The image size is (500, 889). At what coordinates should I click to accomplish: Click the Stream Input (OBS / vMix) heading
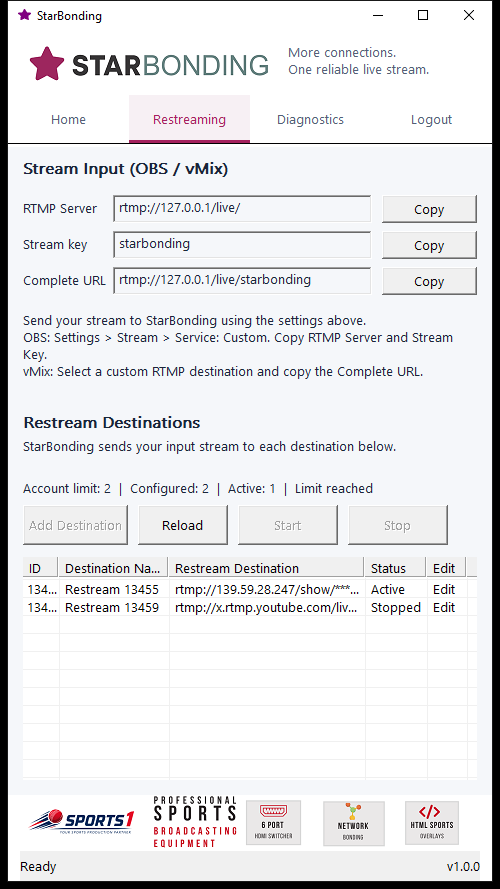125,169
